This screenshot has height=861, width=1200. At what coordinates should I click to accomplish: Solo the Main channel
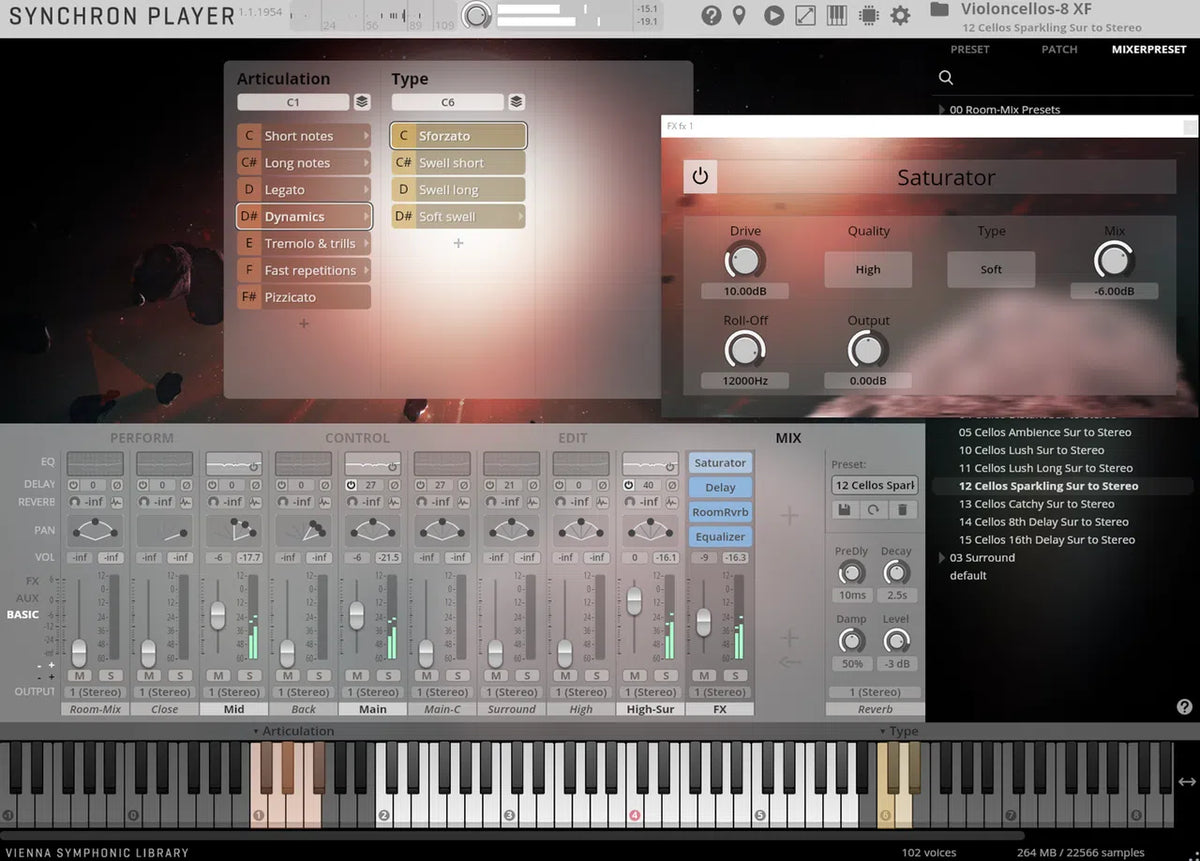coord(388,676)
